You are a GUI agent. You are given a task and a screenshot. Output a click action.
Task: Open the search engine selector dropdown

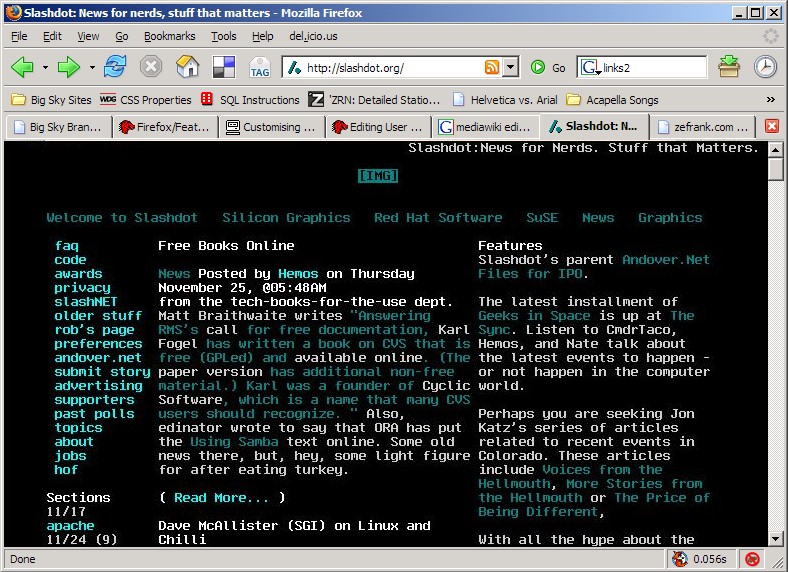click(x=590, y=67)
